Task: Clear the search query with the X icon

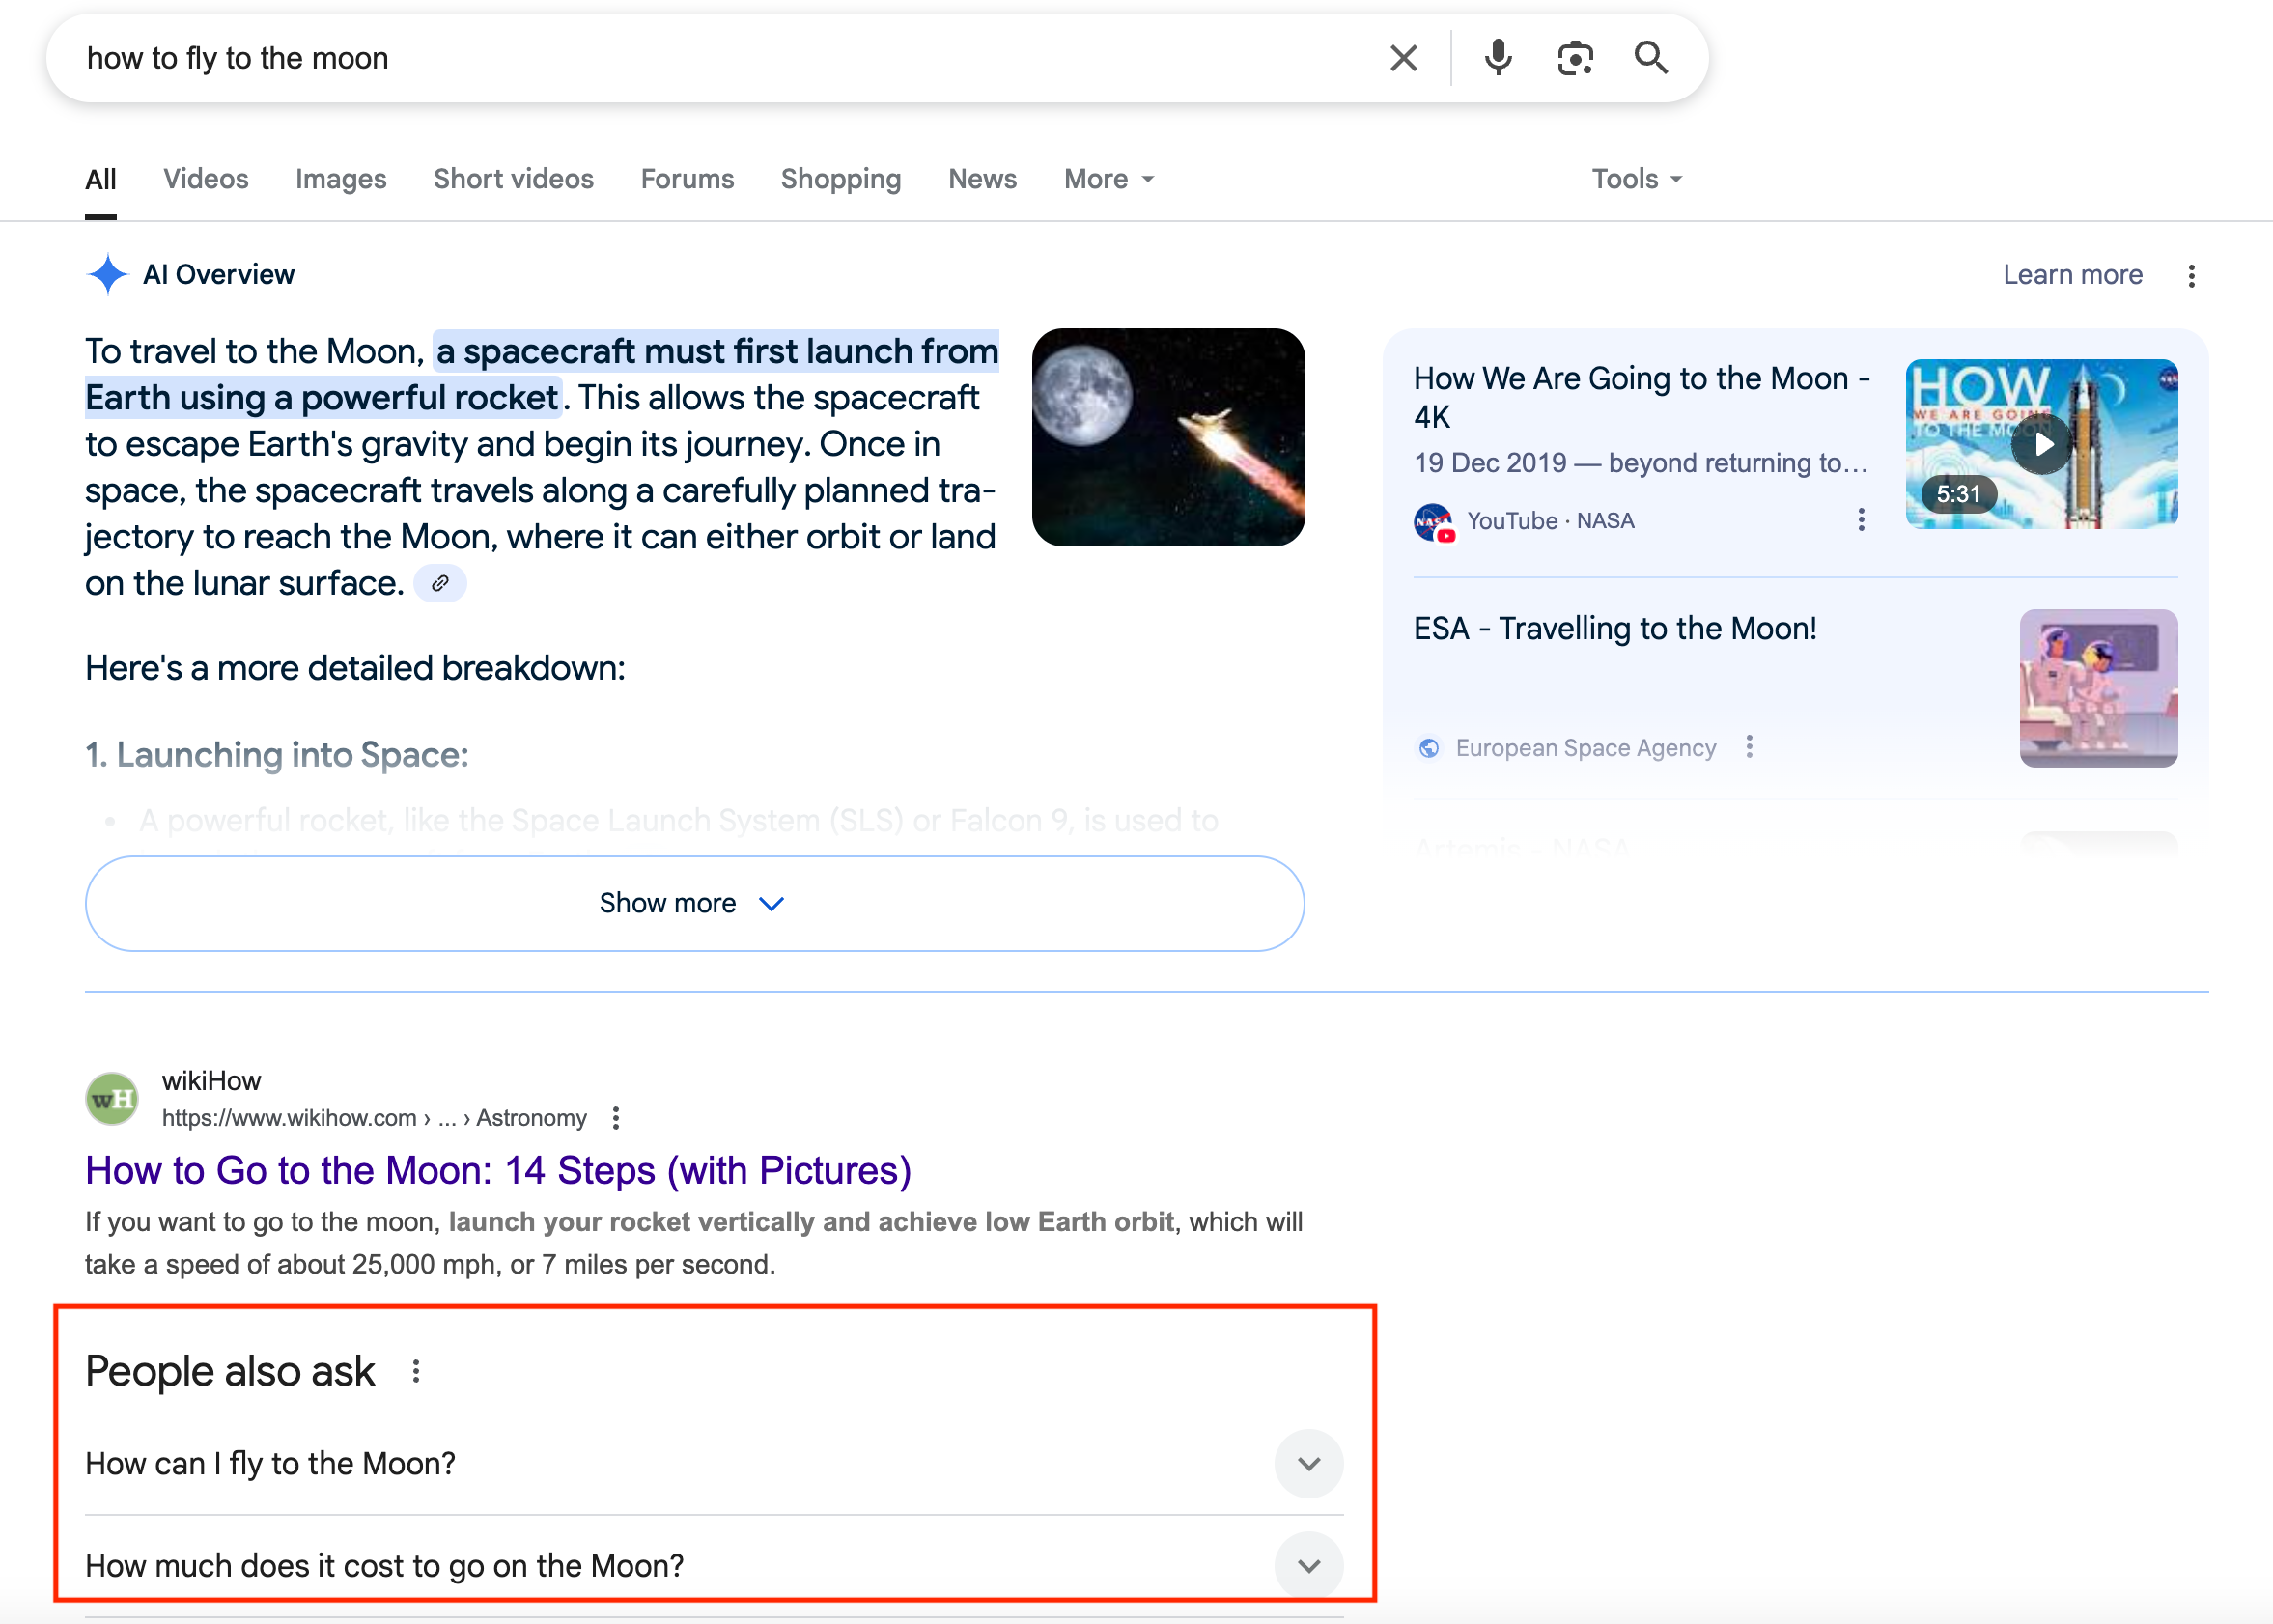Action: (1403, 58)
